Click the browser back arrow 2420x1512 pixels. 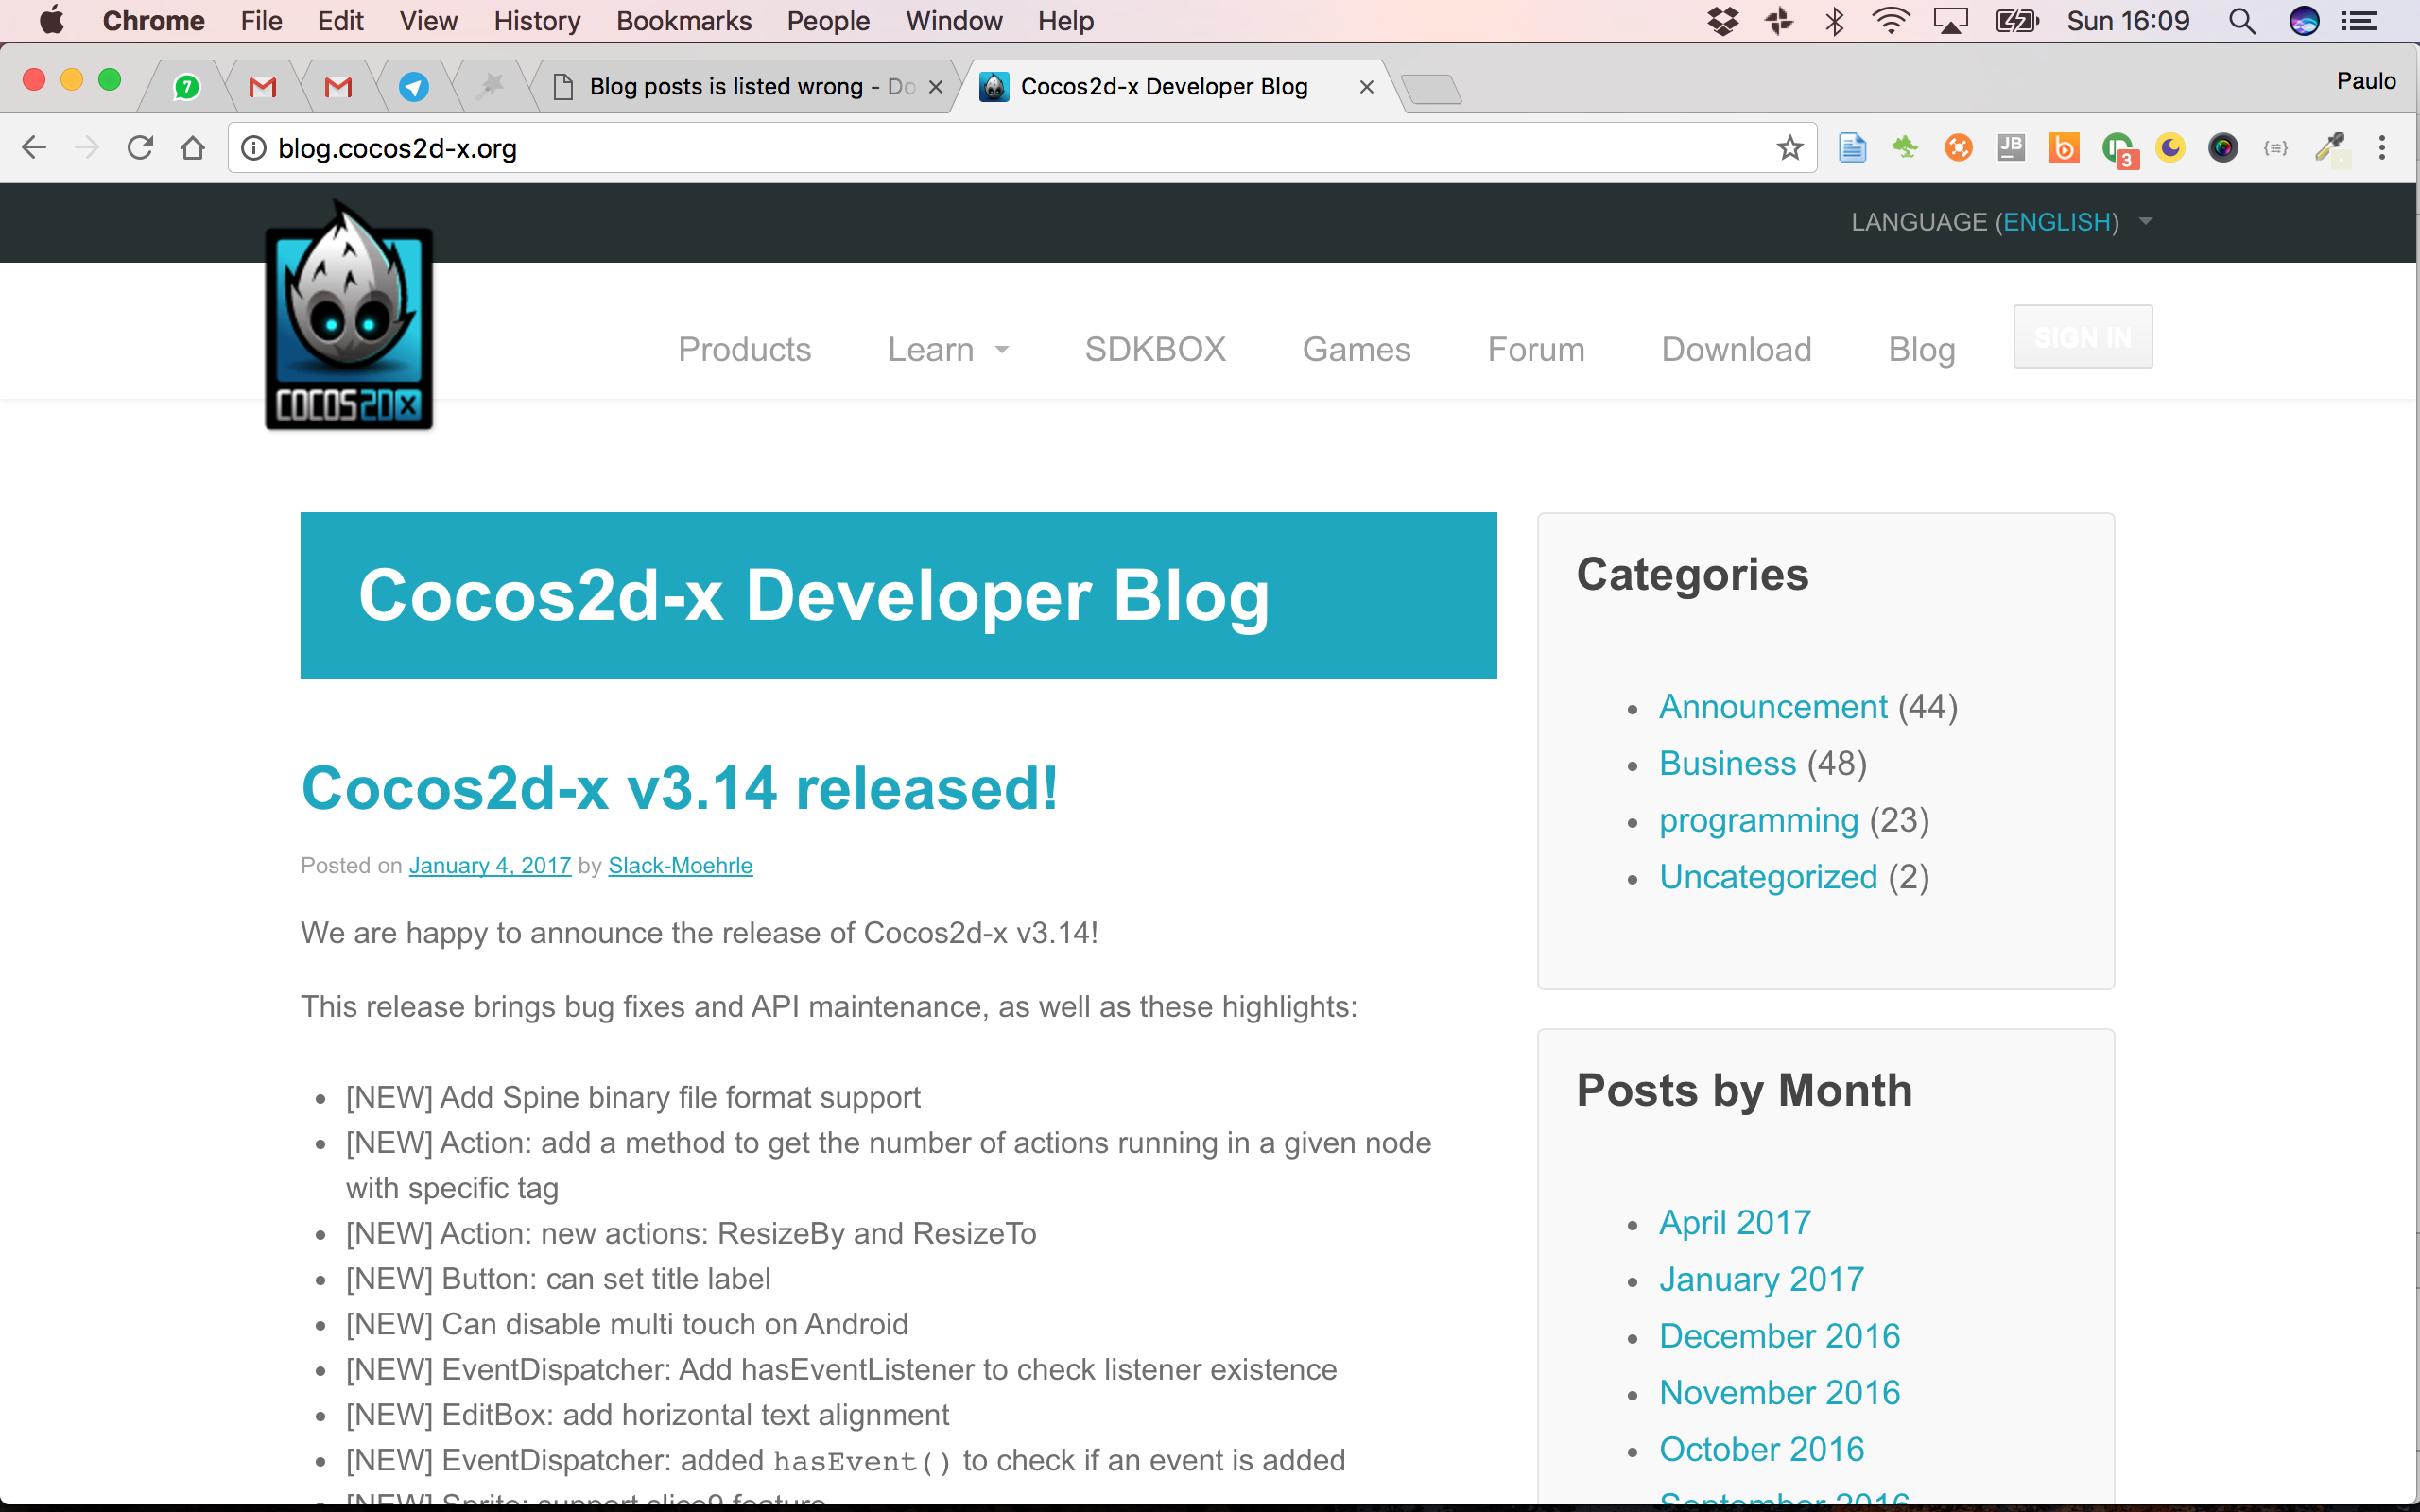[34, 148]
